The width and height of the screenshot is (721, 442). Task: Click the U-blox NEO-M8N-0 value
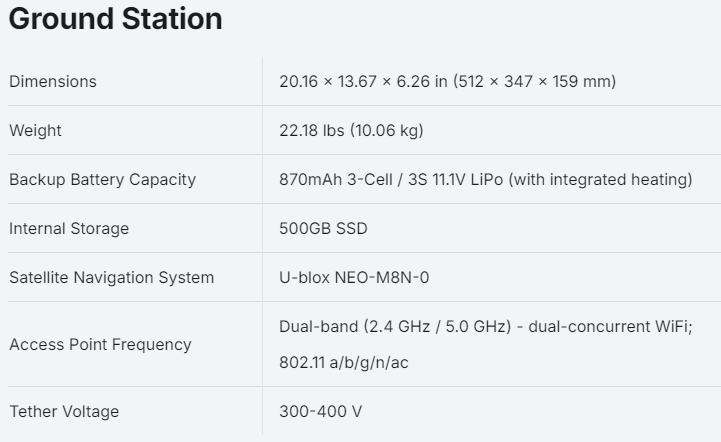tap(354, 277)
